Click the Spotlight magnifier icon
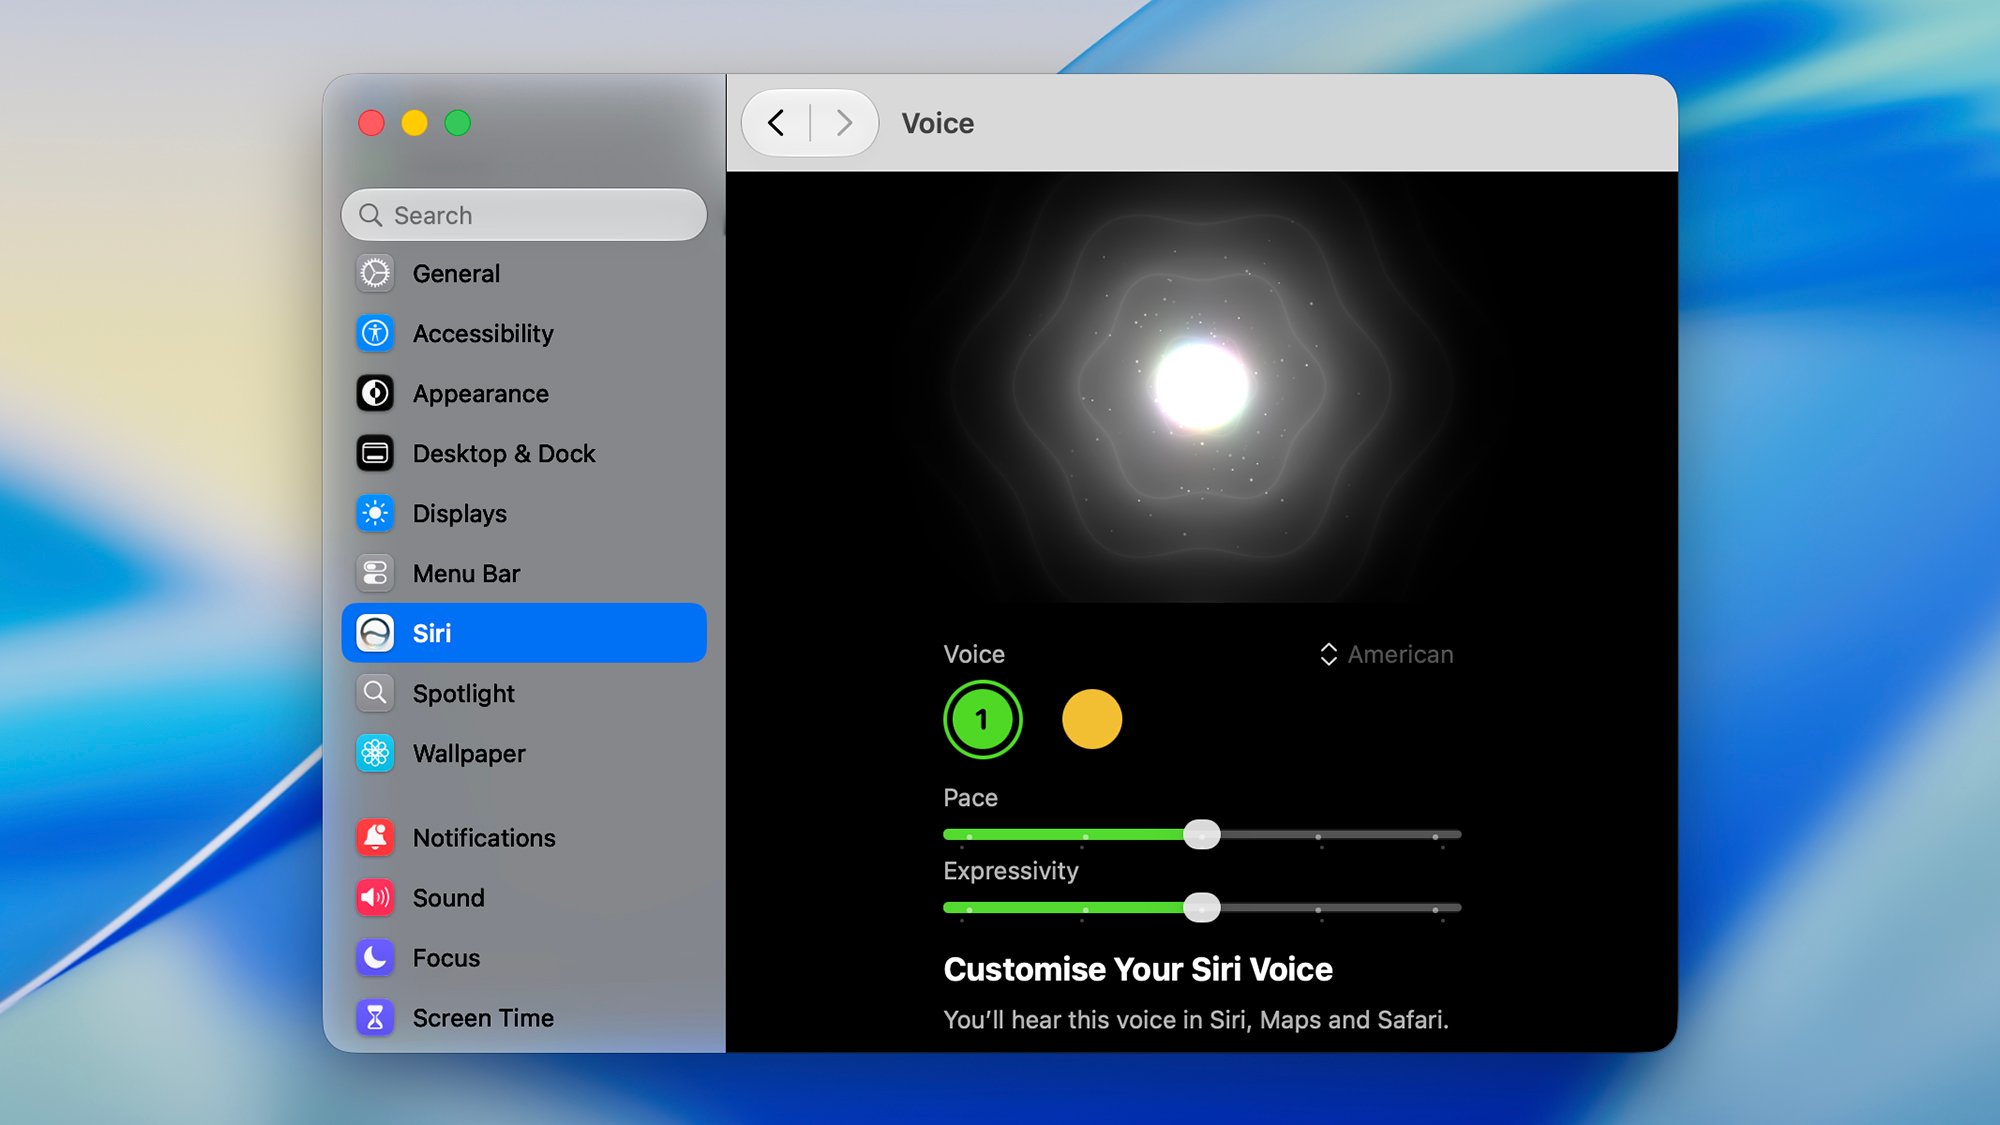Viewport: 2000px width, 1125px height. [x=375, y=693]
